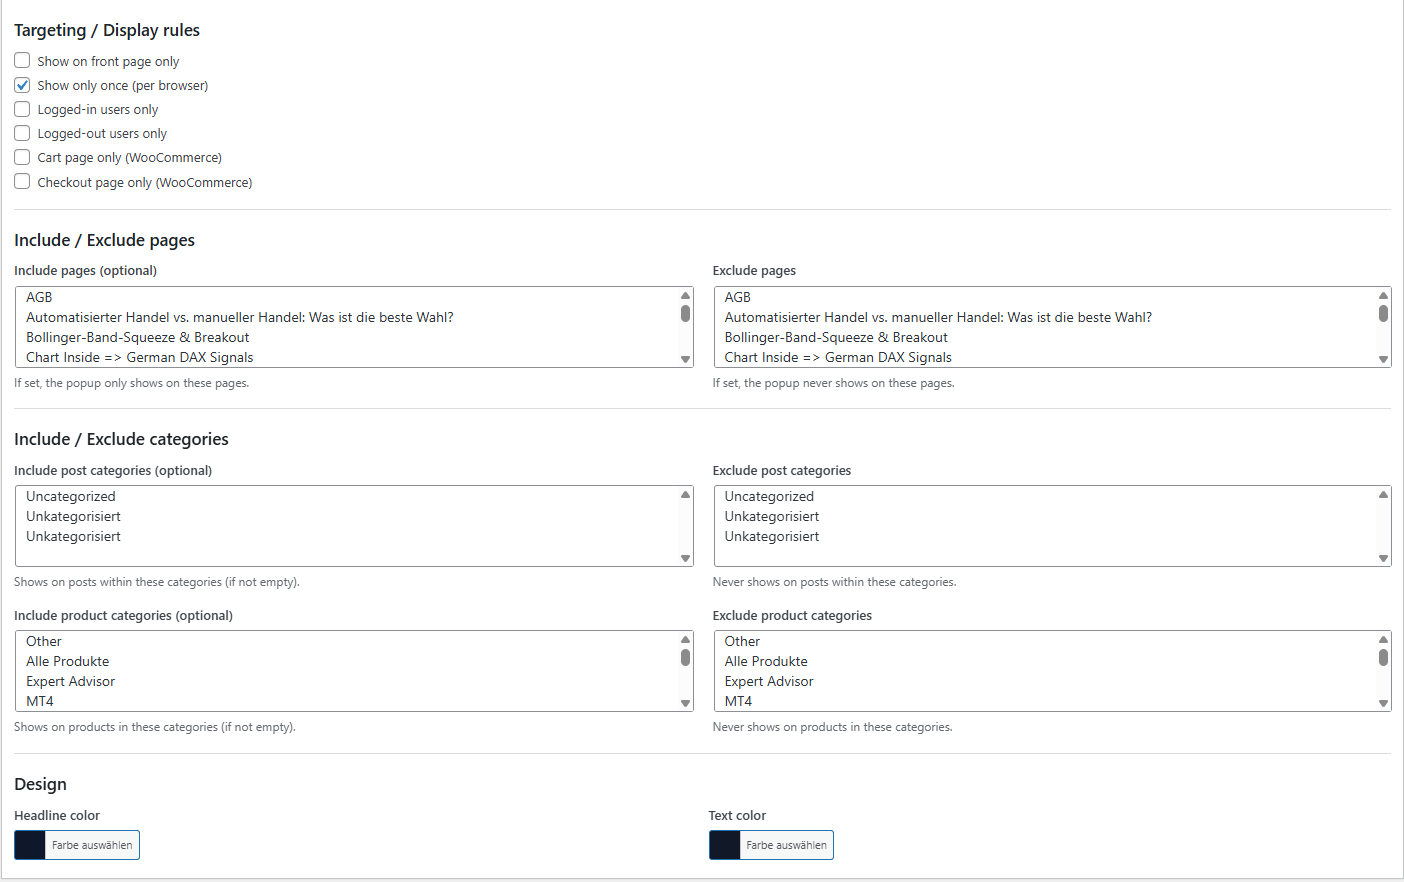
Task: Enable Show on front page only checkbox
Action: [x=22, y=61]
